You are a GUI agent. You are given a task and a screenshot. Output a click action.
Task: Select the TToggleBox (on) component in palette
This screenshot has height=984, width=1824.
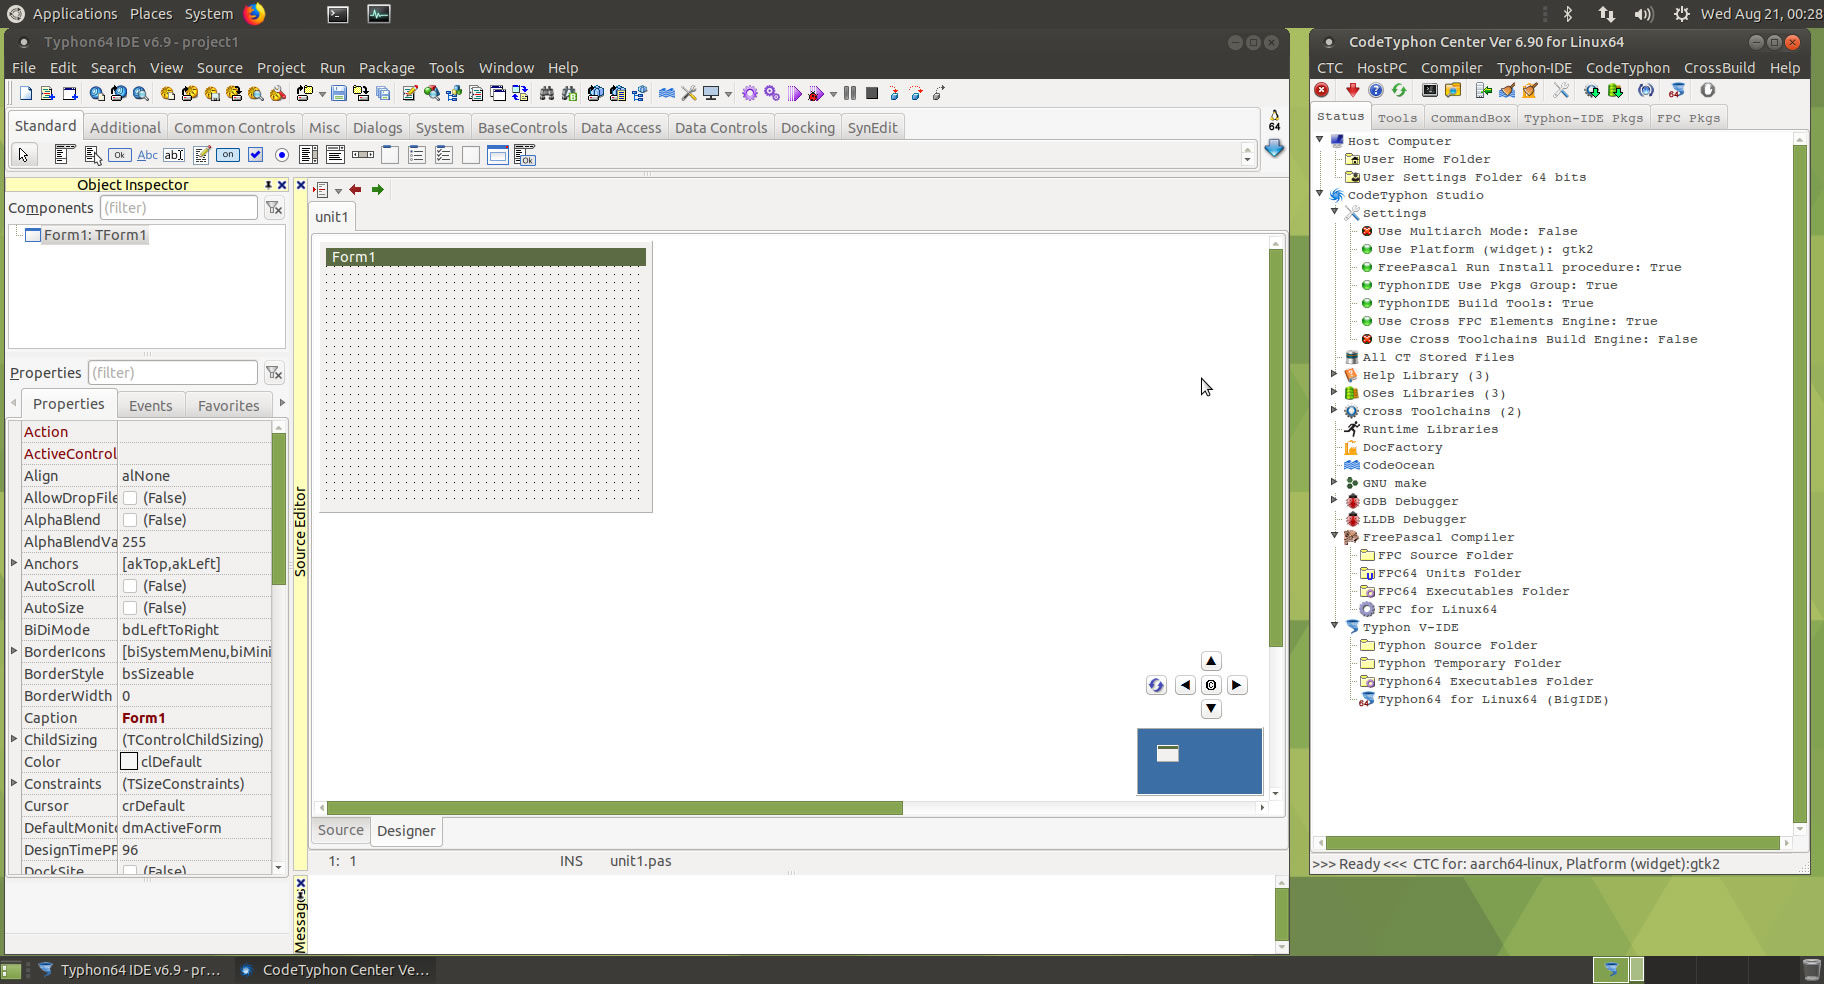coord(228,155)
